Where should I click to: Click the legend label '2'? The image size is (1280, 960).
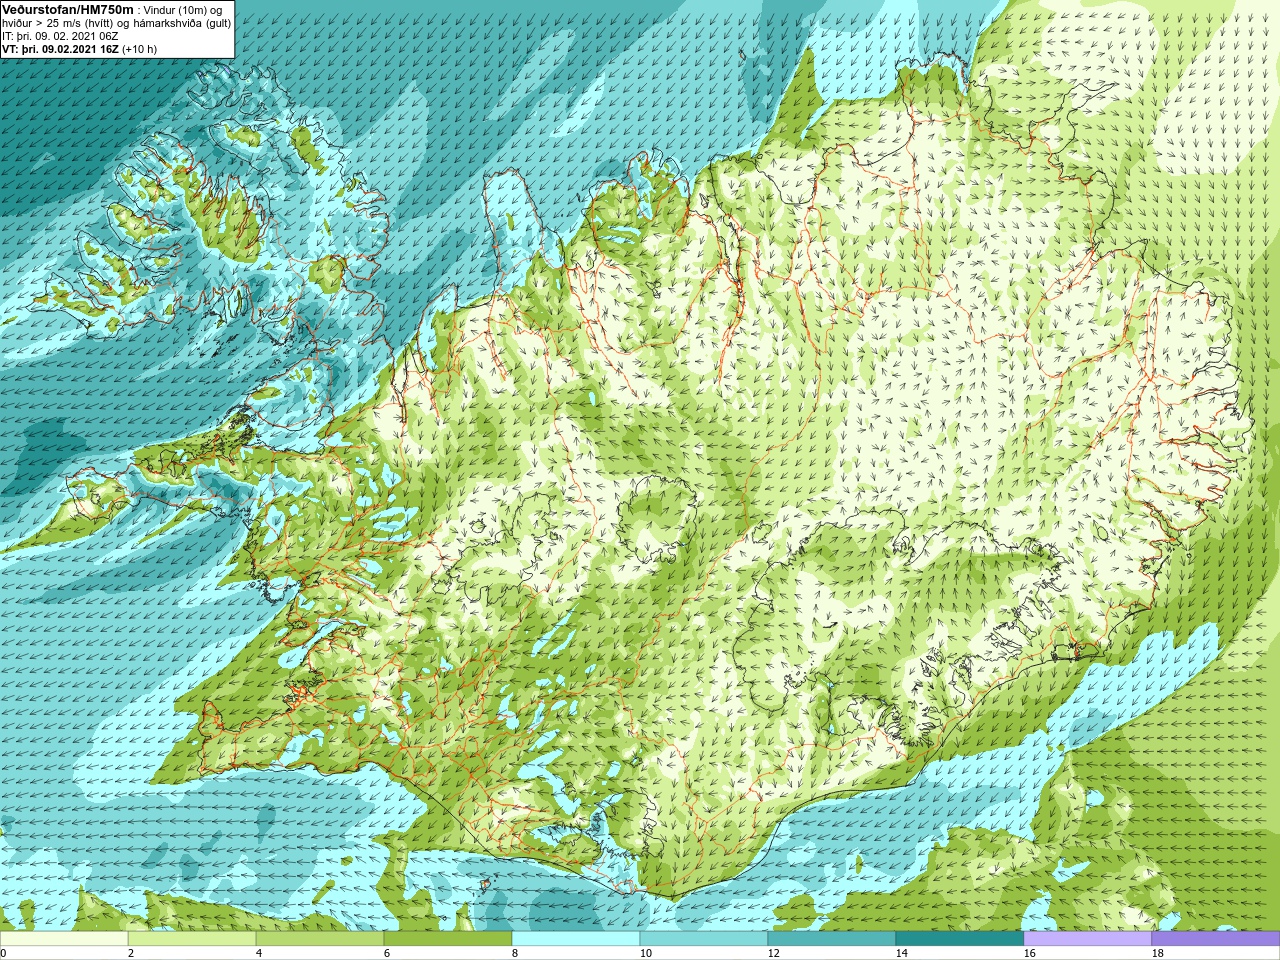[131, 953]
